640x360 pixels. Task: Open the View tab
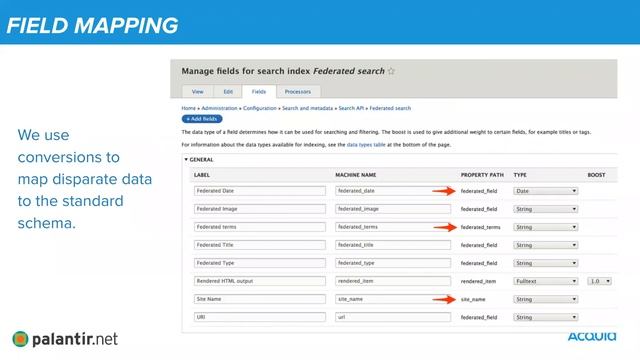[198, 92]
